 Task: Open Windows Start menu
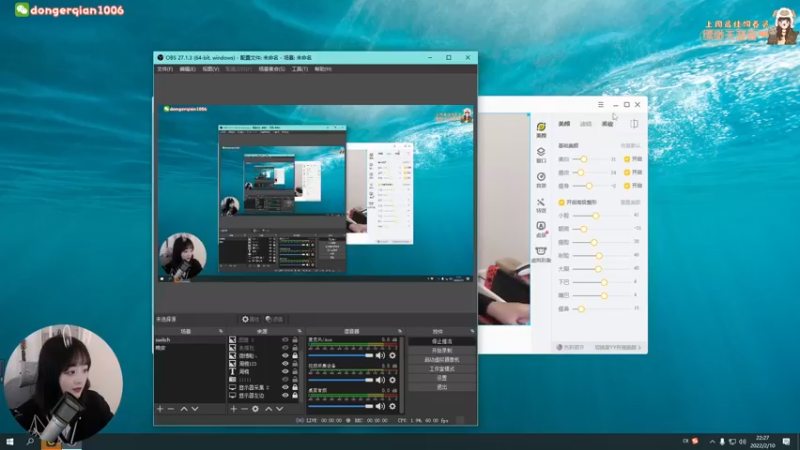tap(10, 442)
